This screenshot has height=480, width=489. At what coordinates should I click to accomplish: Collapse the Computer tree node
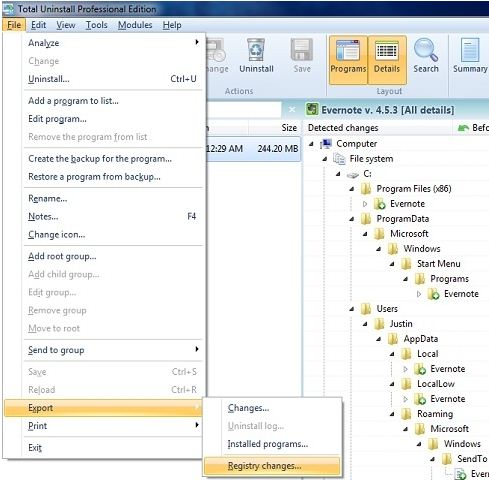(311, 144)
